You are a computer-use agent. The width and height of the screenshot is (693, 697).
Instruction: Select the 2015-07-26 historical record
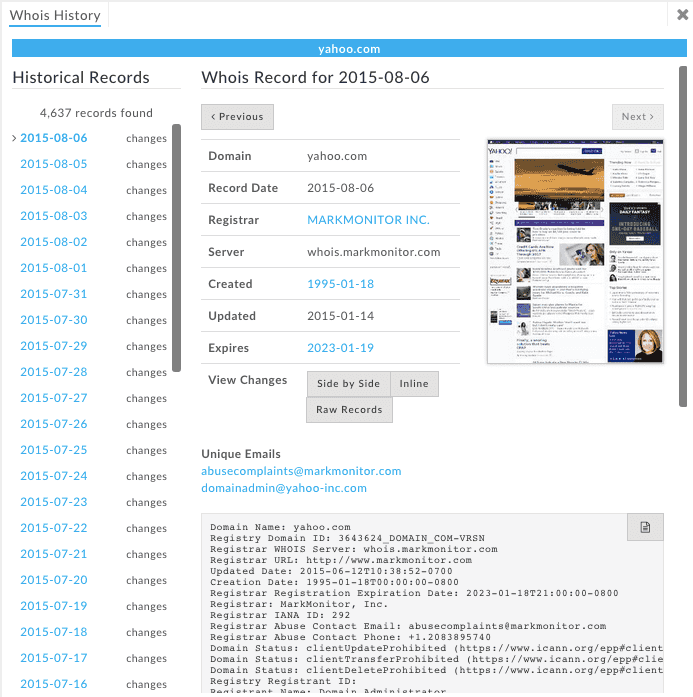pos(54,424)
